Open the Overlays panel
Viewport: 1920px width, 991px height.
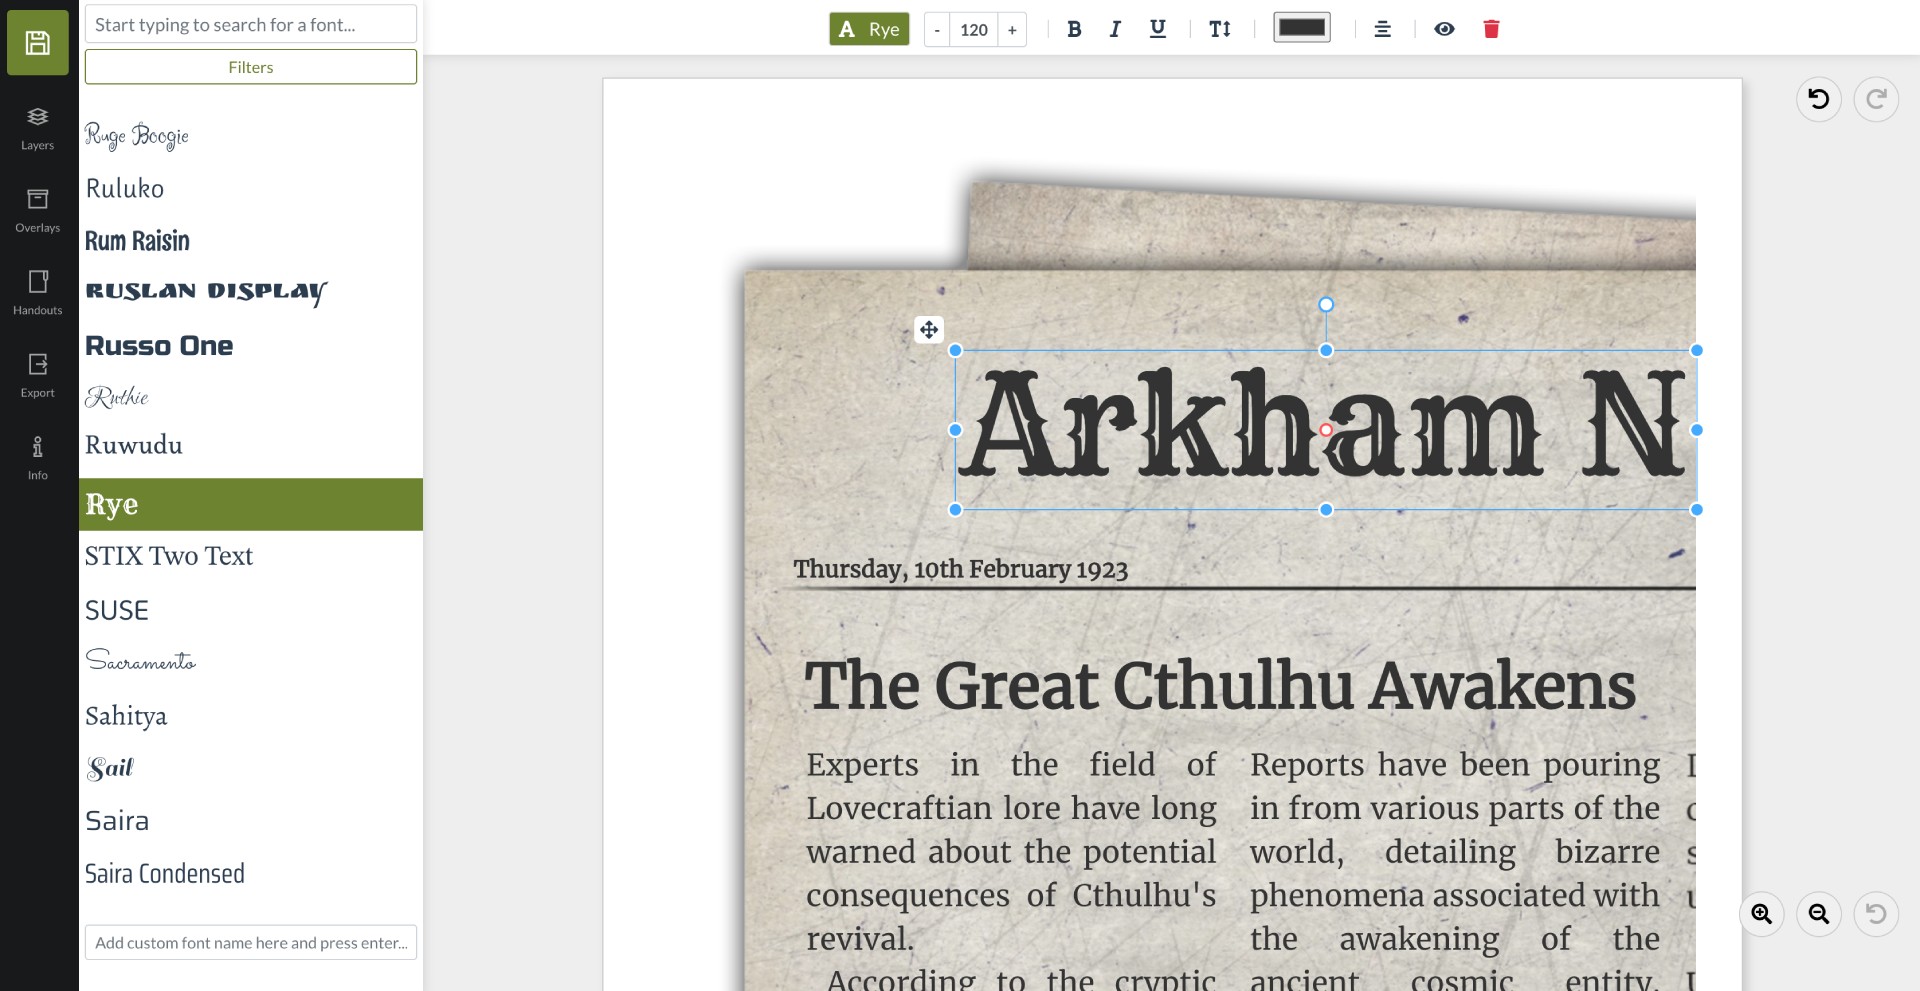point(38,211)
